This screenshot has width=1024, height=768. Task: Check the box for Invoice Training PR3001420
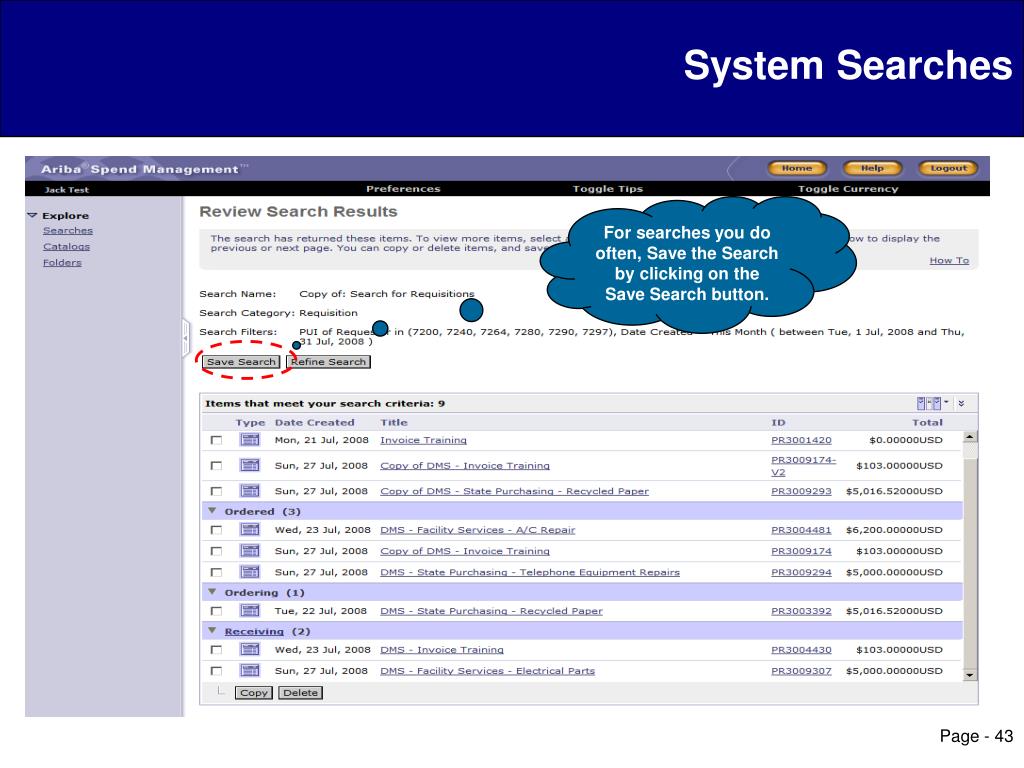point(216,440)
